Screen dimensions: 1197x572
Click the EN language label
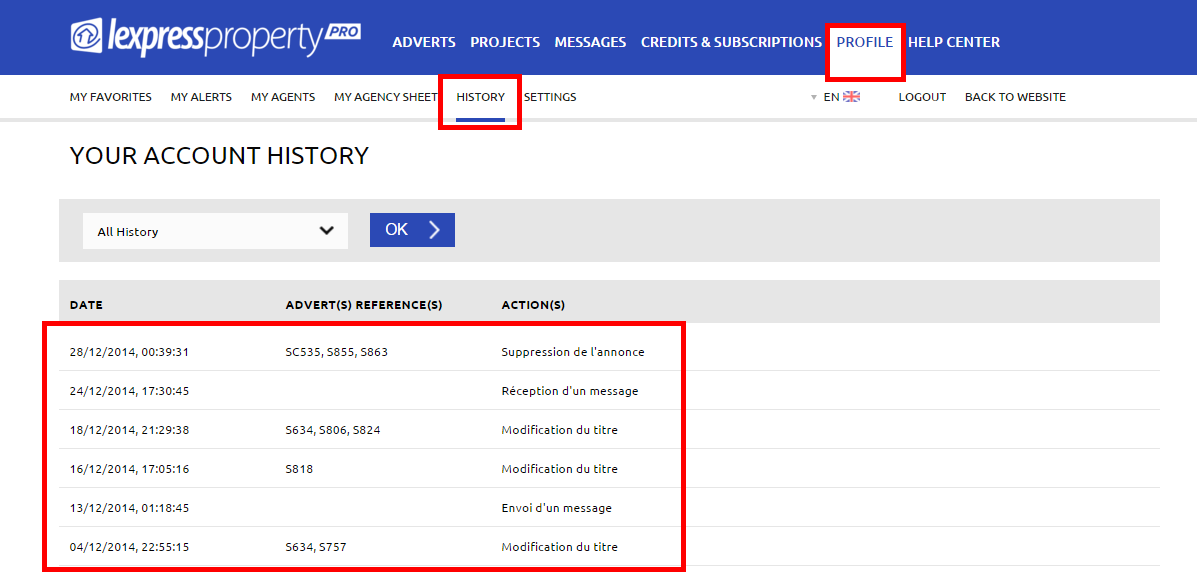tap(831, 97)
